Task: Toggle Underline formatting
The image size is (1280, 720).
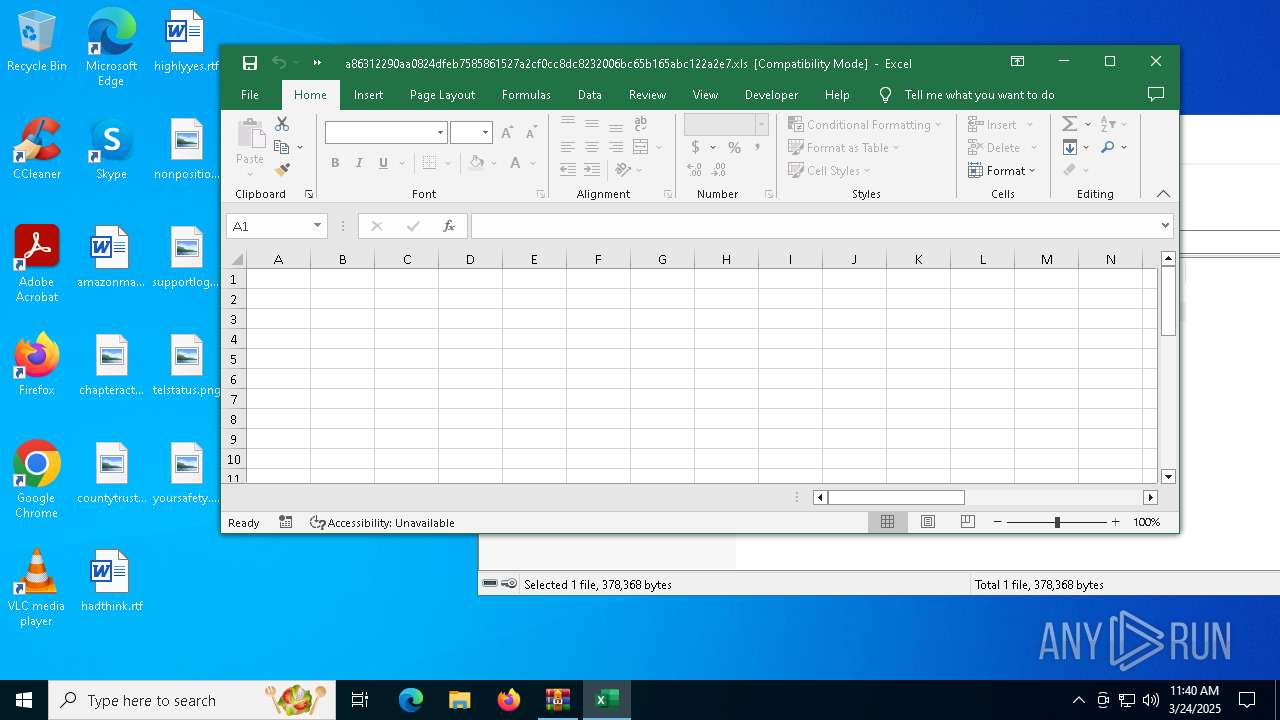Action: pyautogui.click(x=383, y=163)
